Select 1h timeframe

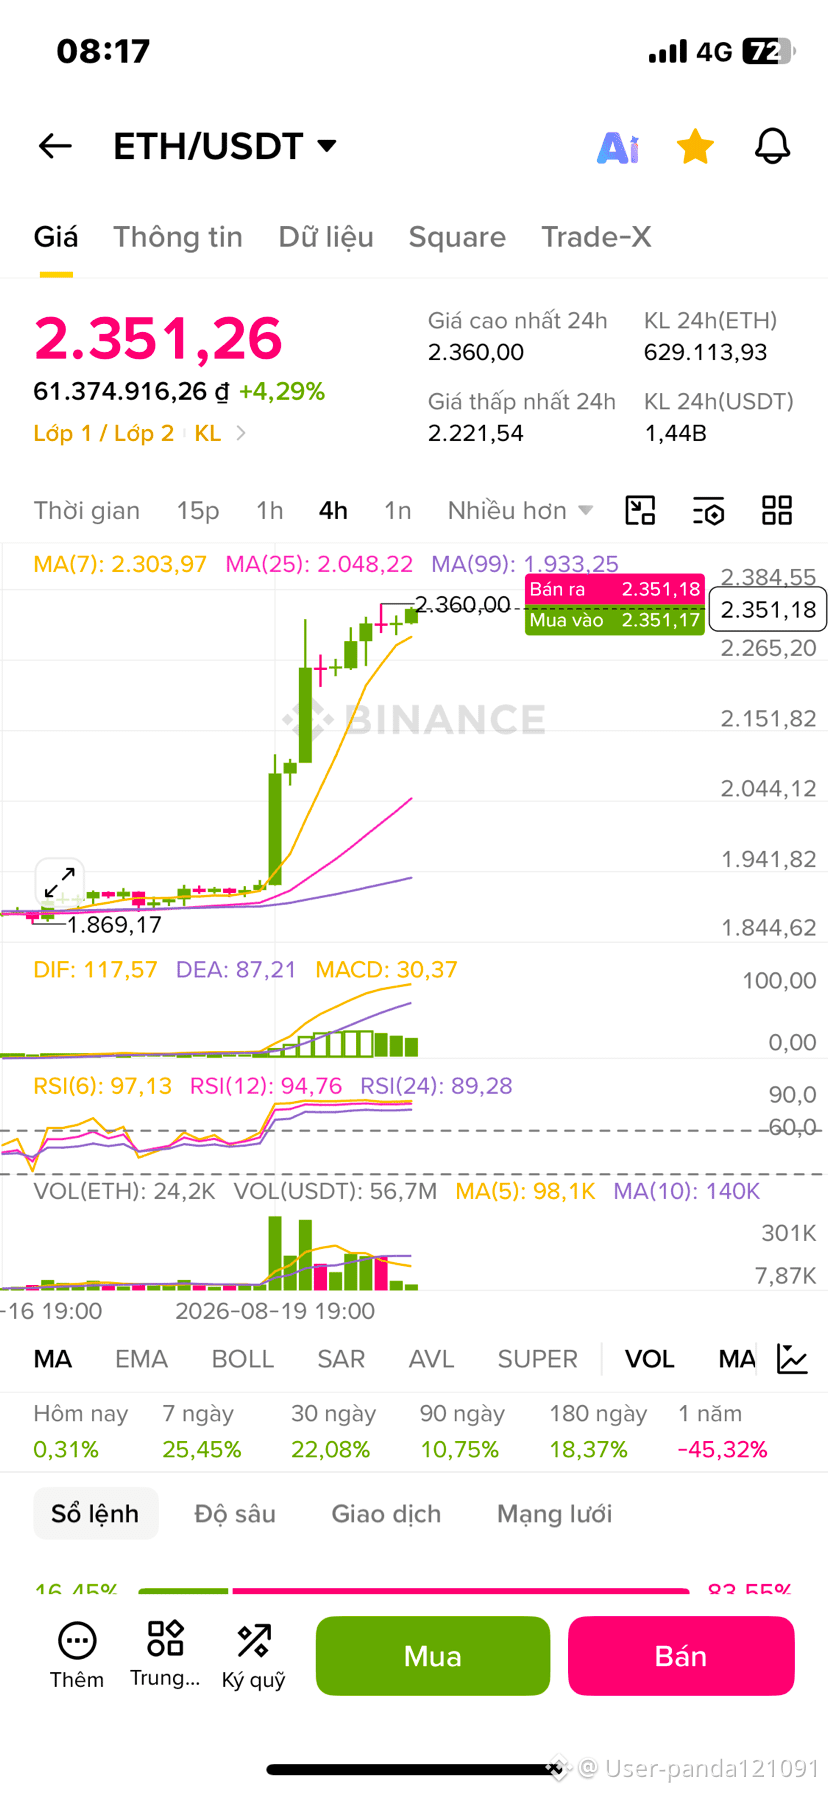[x=270, y=511]
